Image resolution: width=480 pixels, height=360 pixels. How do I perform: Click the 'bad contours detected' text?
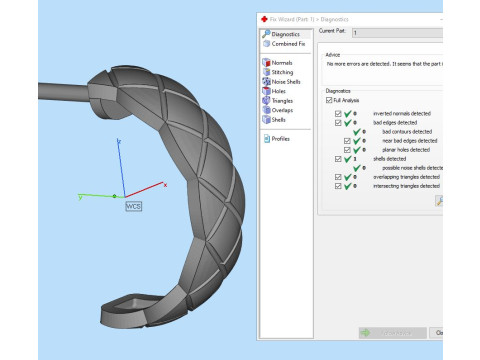407,132
